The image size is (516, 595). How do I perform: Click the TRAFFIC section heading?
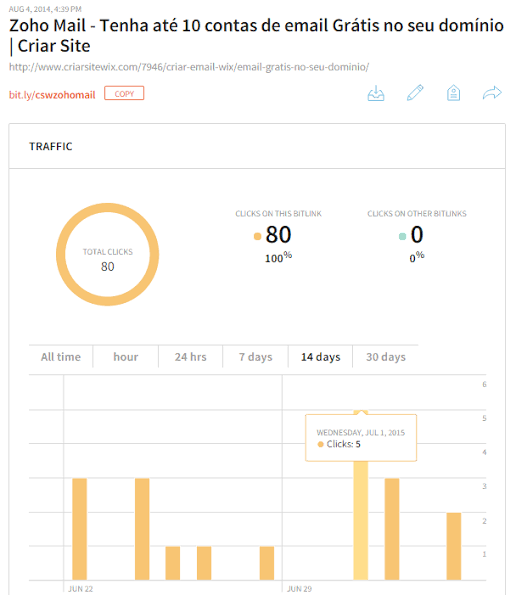pos(50,146)
